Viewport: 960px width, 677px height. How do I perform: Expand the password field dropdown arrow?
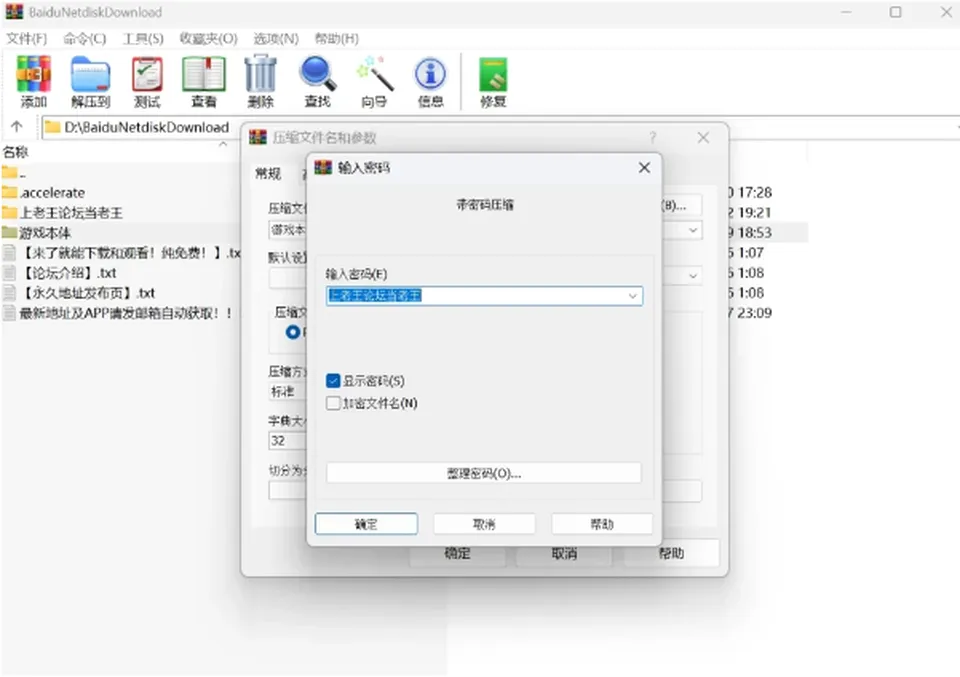(x=632, y=296)
